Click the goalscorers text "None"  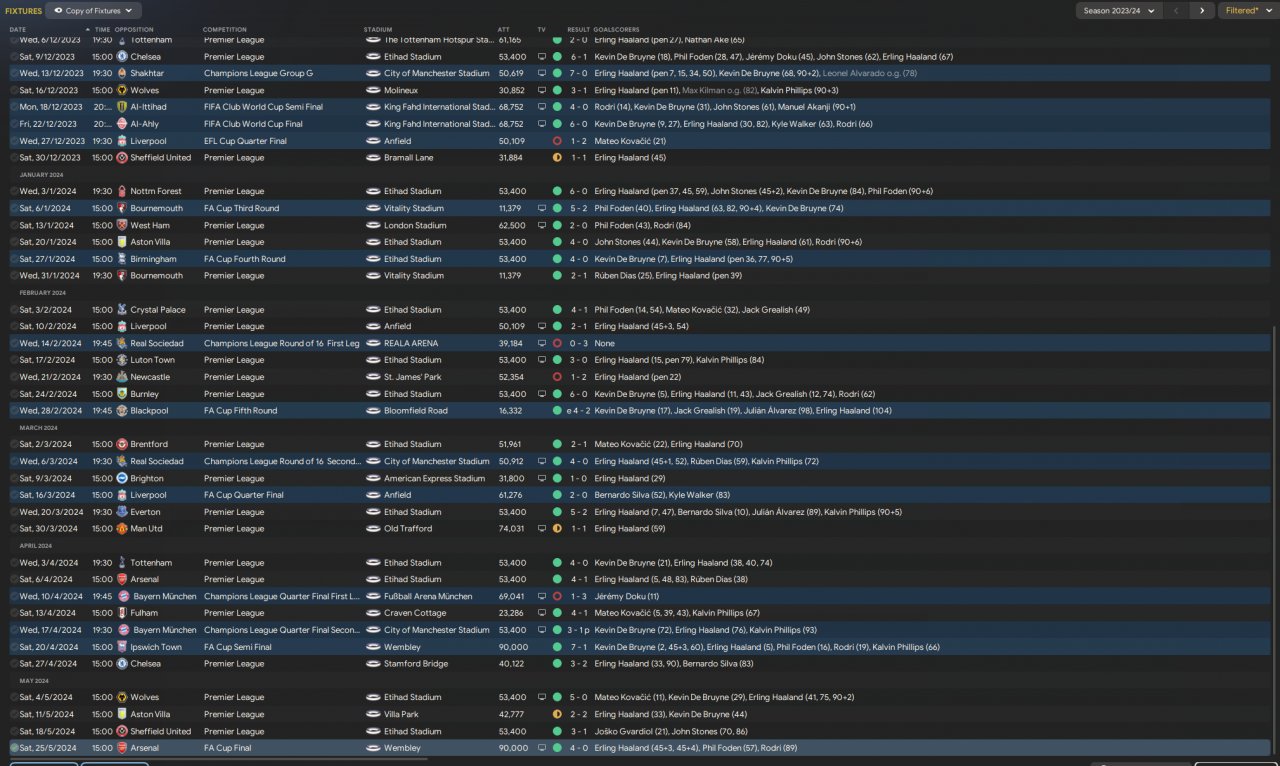(604, 343)
